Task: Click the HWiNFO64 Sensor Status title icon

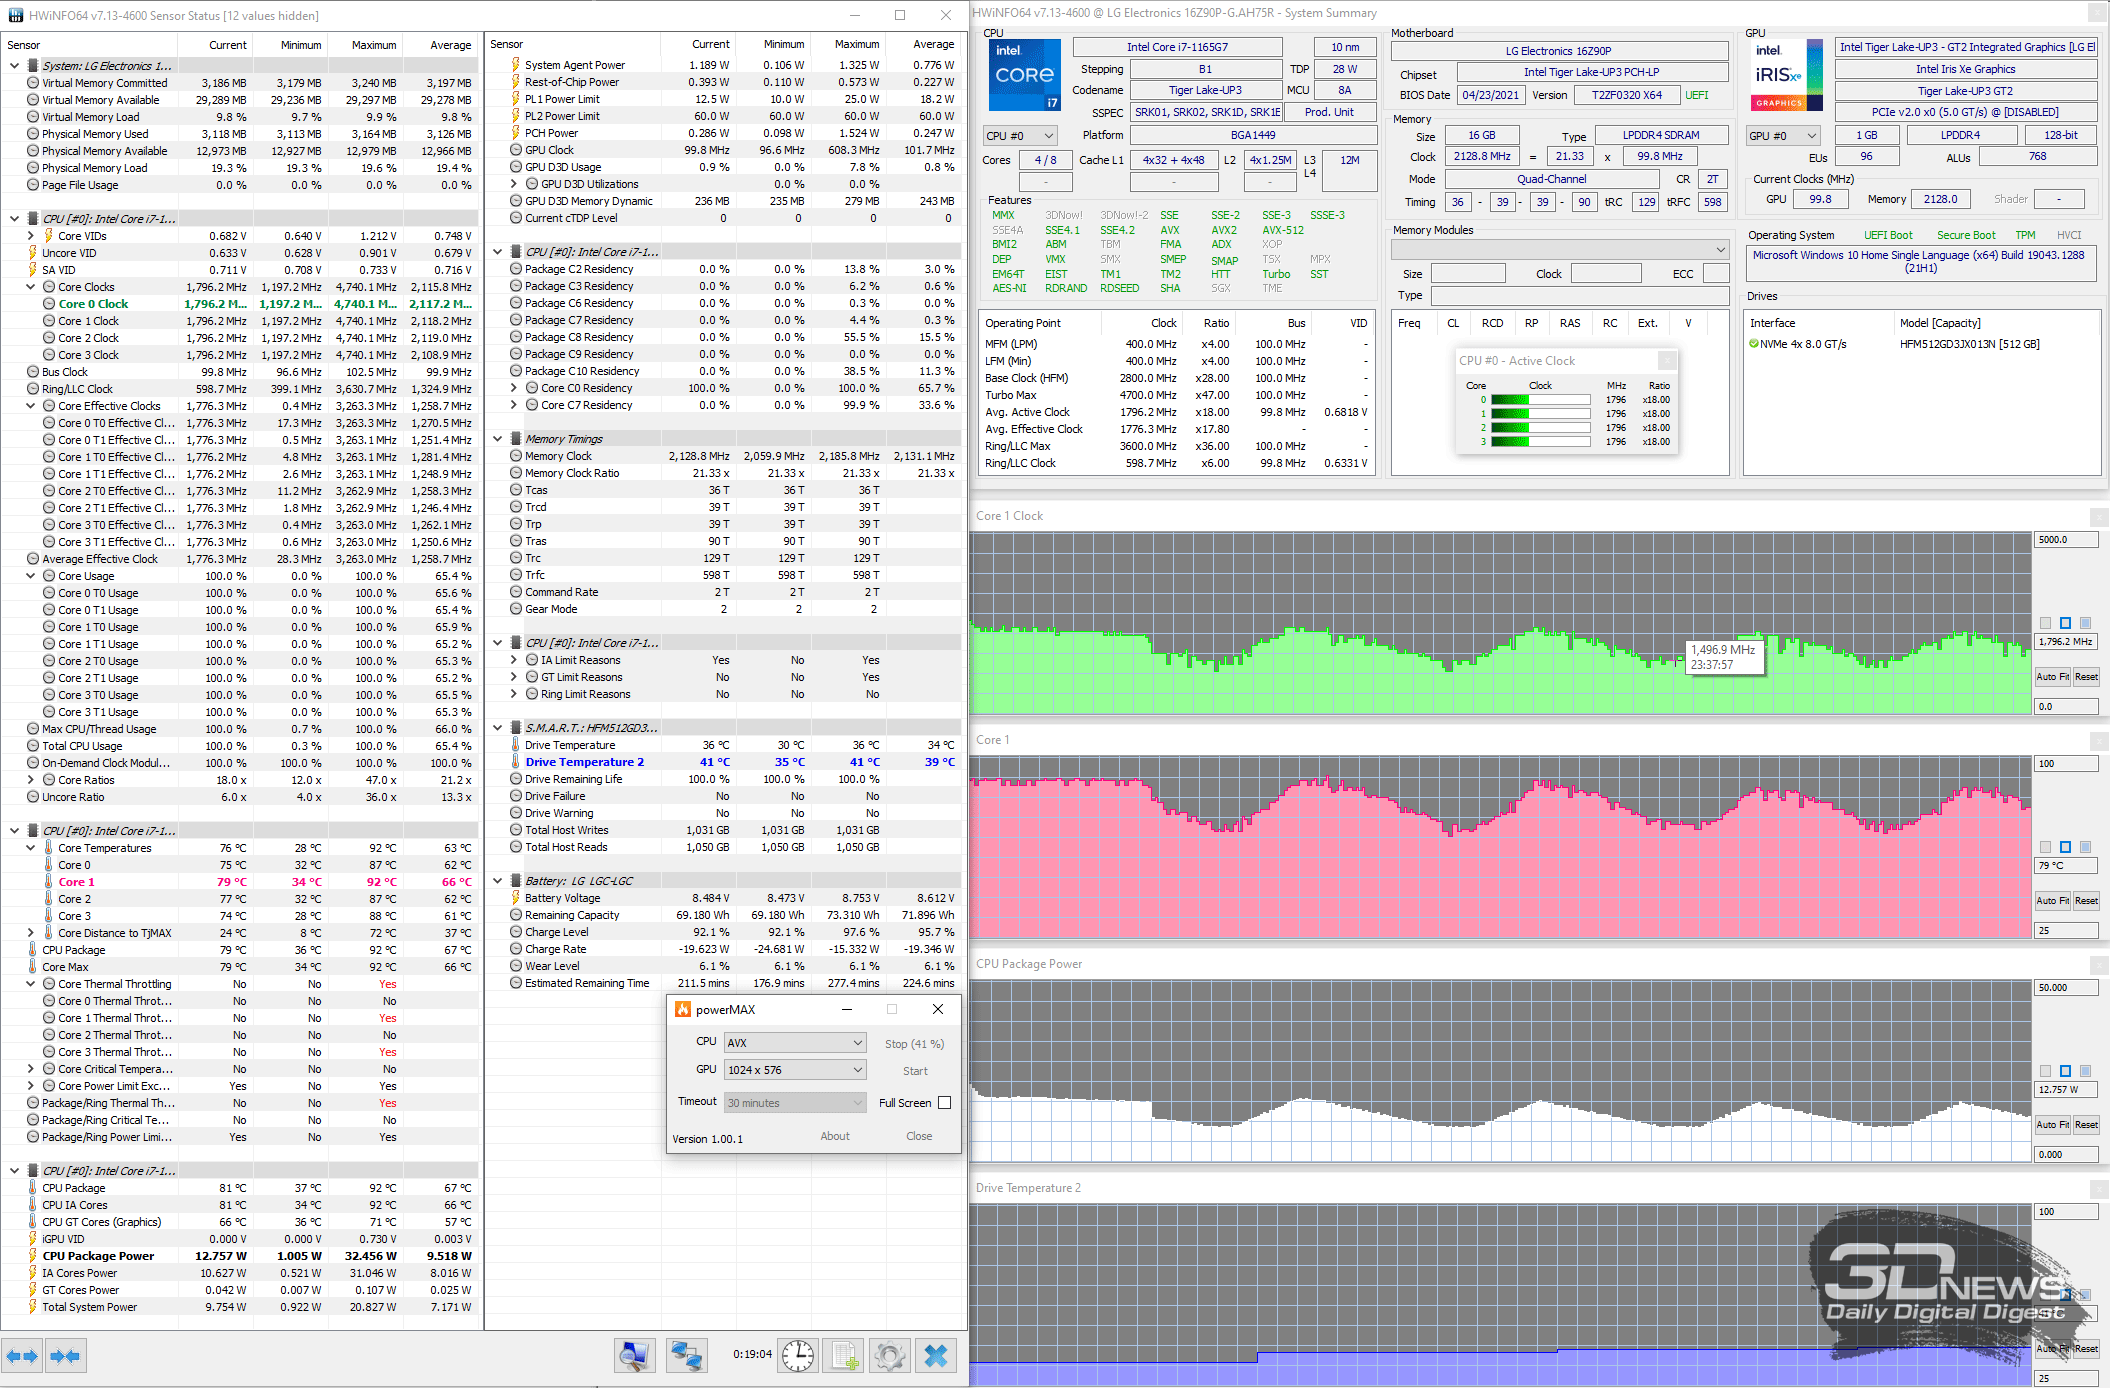Action: [15, 15]
